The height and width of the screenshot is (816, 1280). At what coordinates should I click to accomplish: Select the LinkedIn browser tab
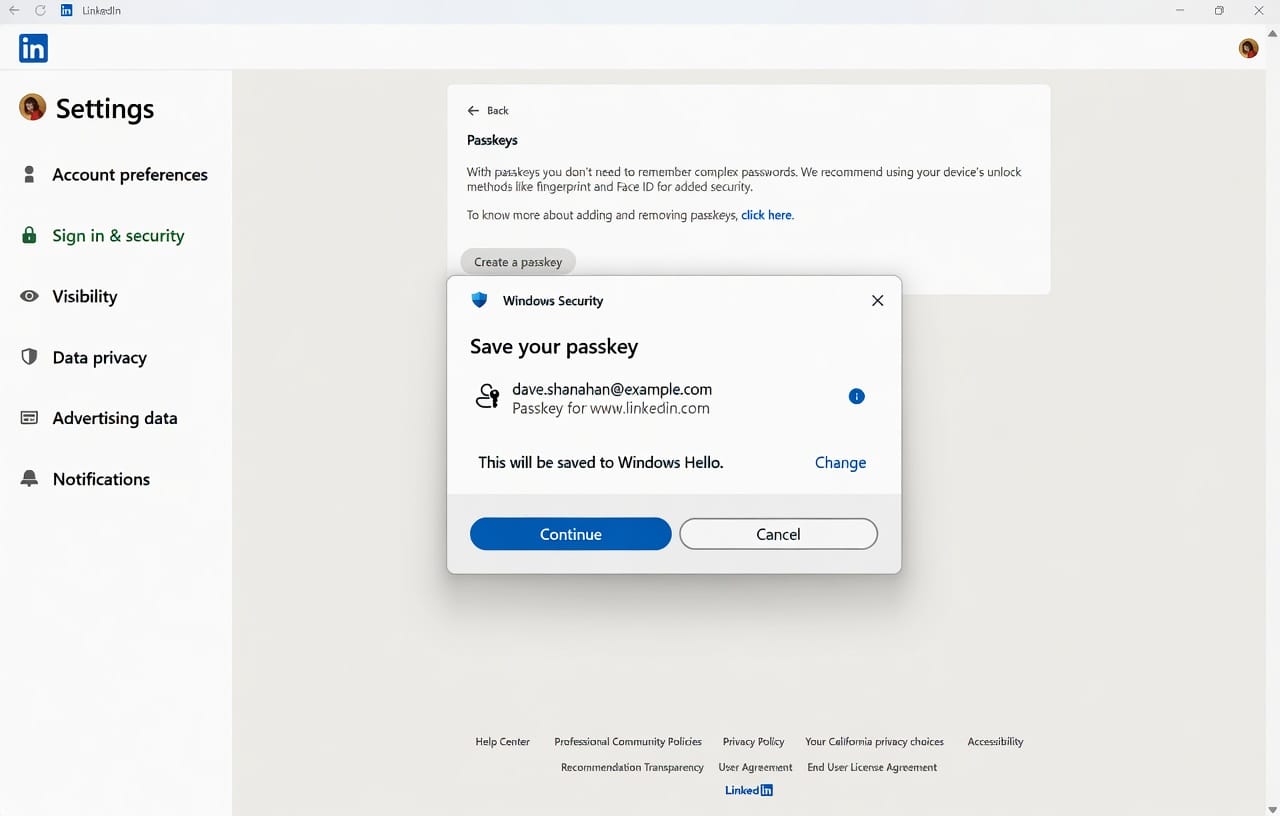(90, 10)
